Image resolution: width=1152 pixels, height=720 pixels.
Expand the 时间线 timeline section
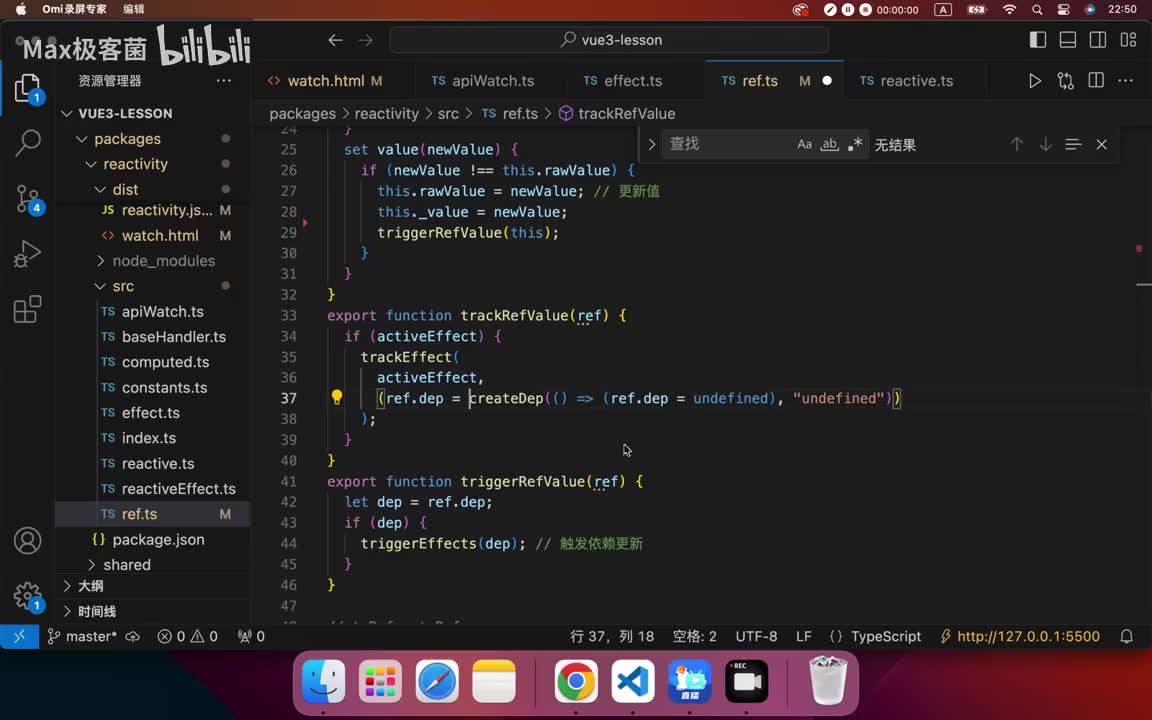(152, 611)
